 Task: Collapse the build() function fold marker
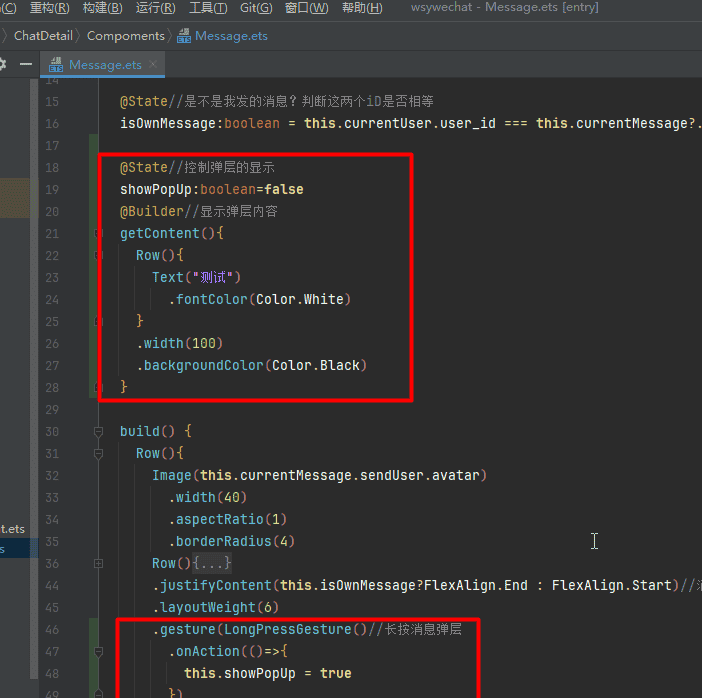(98, 432)
